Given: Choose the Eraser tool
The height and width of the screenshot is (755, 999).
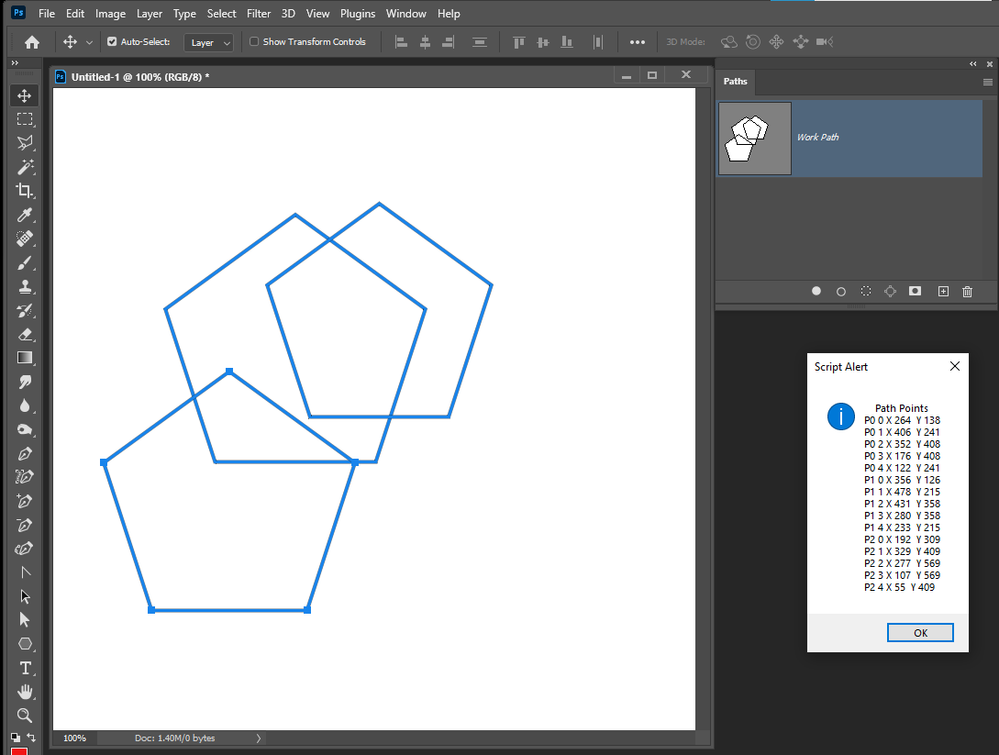Looking at the screenshot, I should coord(24,335).
